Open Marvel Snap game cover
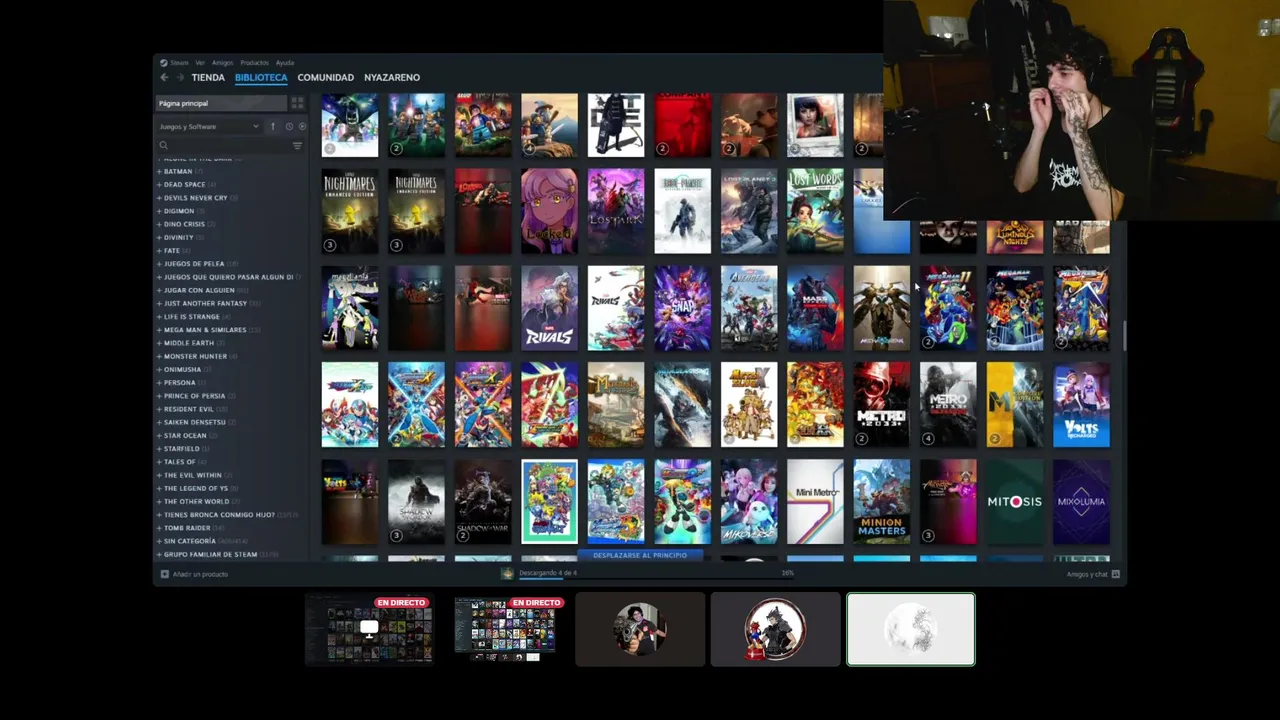This screenshot has width=1280, height=720. point(682,308)
